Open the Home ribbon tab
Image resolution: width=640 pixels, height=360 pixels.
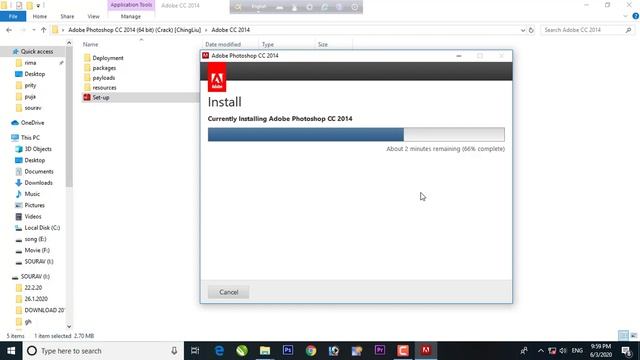click(x=40, y=16)
